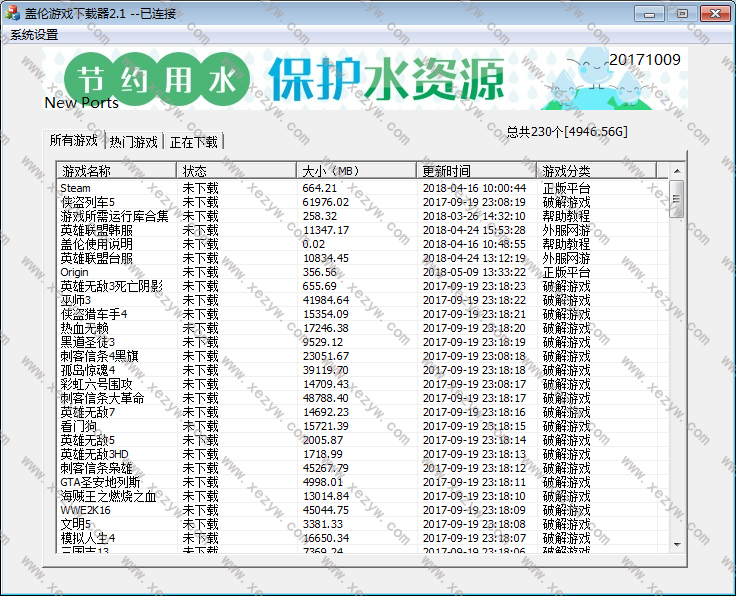Click the scrollbar up arrow
This screenshot has height=596, width=736.
(x=677, y=186)
